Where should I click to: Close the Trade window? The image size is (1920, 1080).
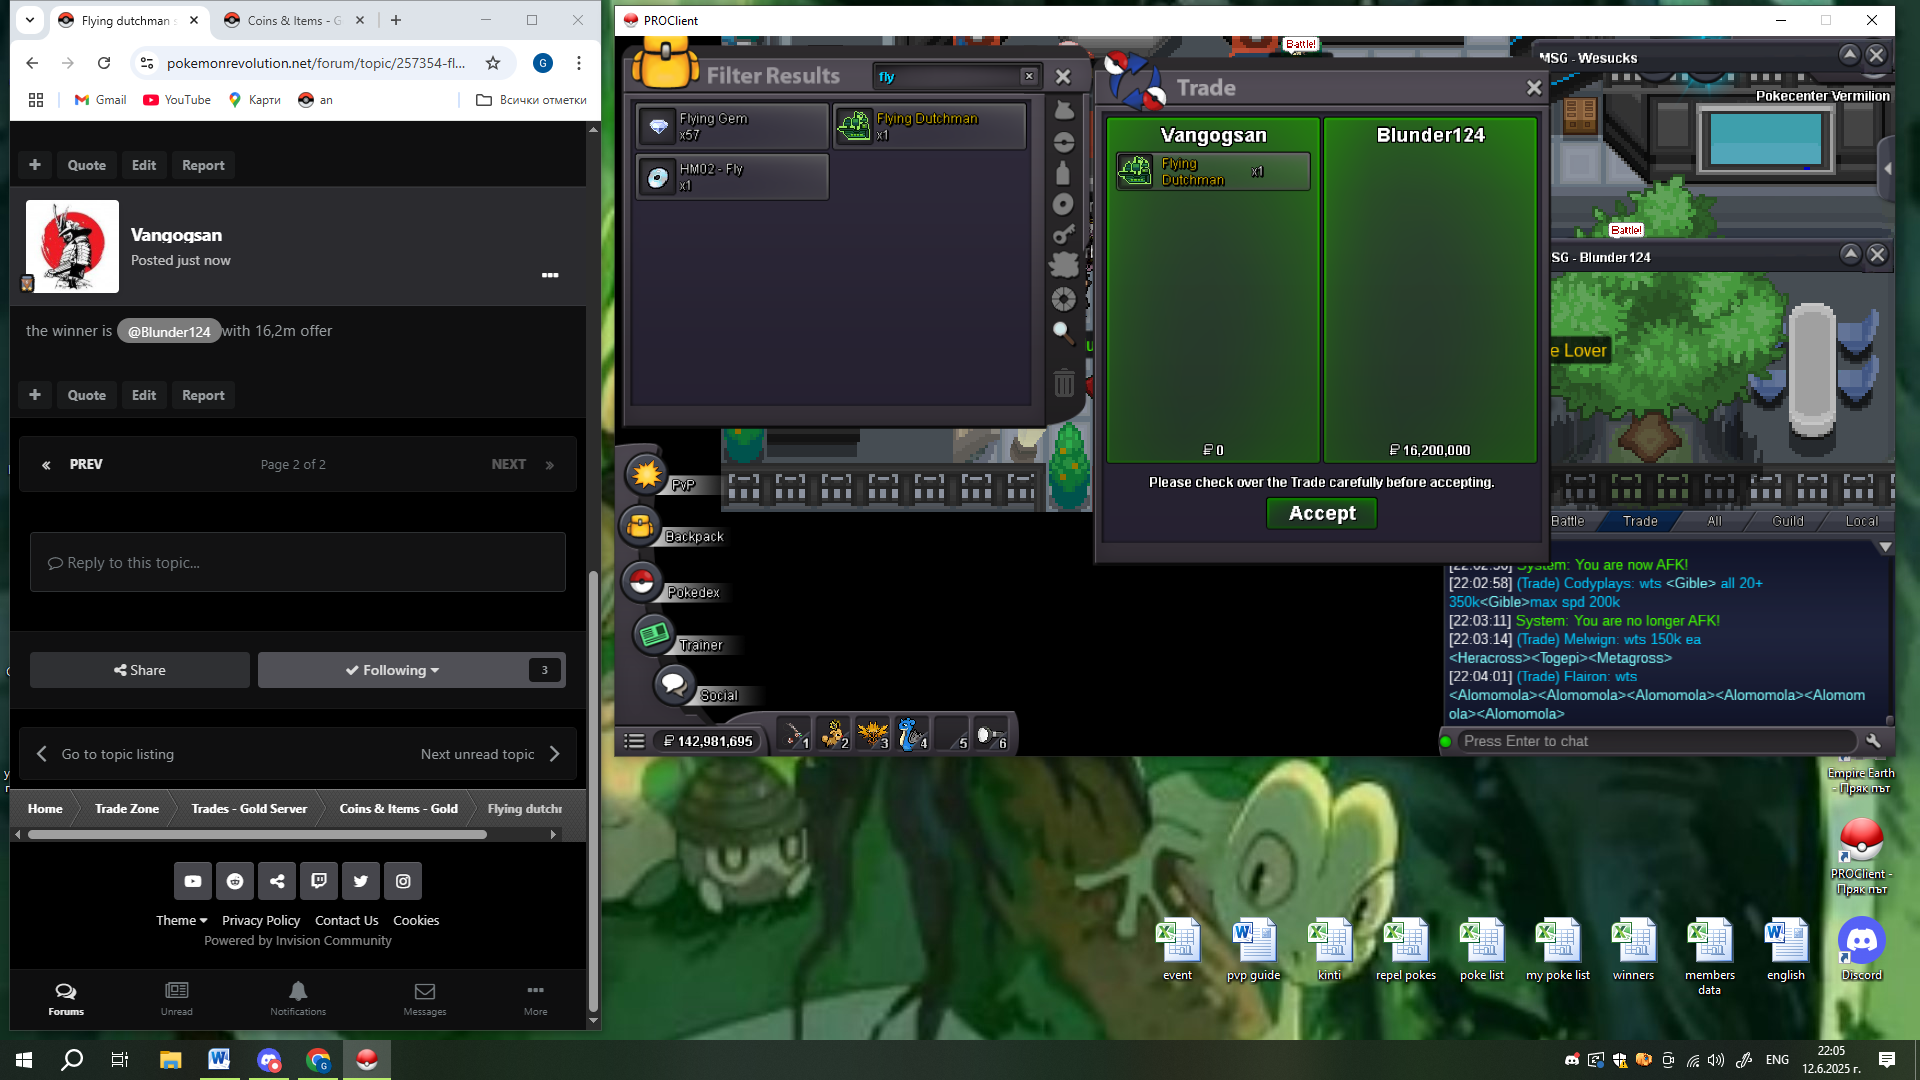coord(1534,88)
